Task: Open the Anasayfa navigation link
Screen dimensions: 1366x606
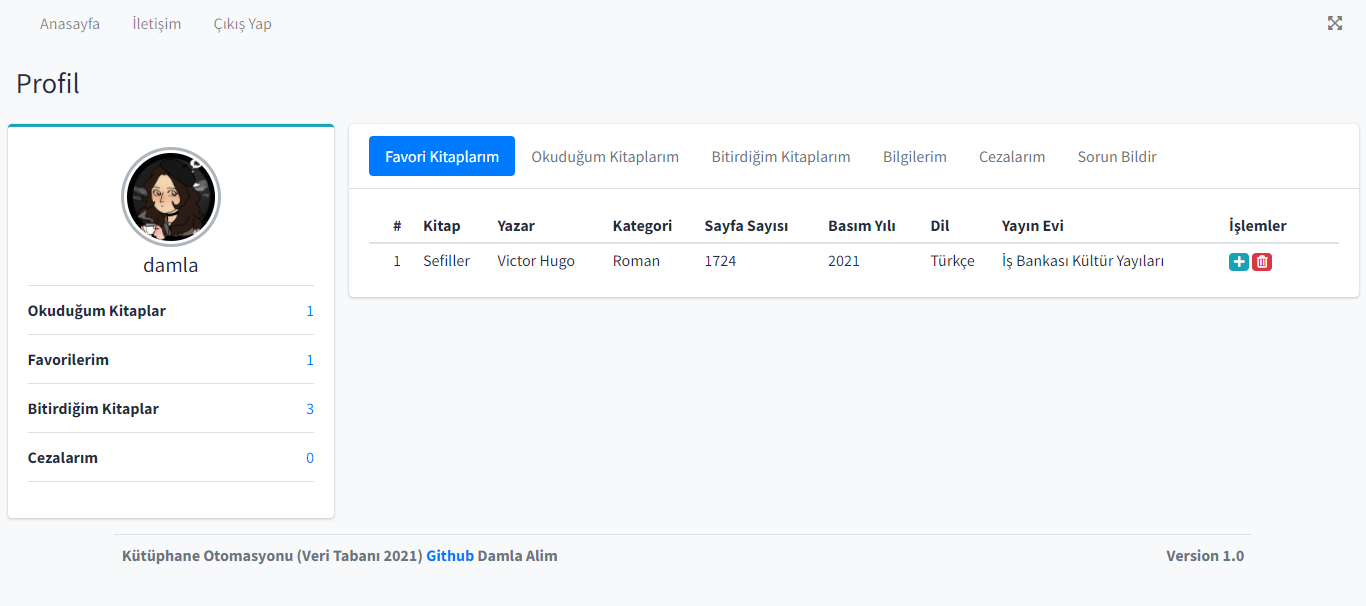Action: click(70, 24)
